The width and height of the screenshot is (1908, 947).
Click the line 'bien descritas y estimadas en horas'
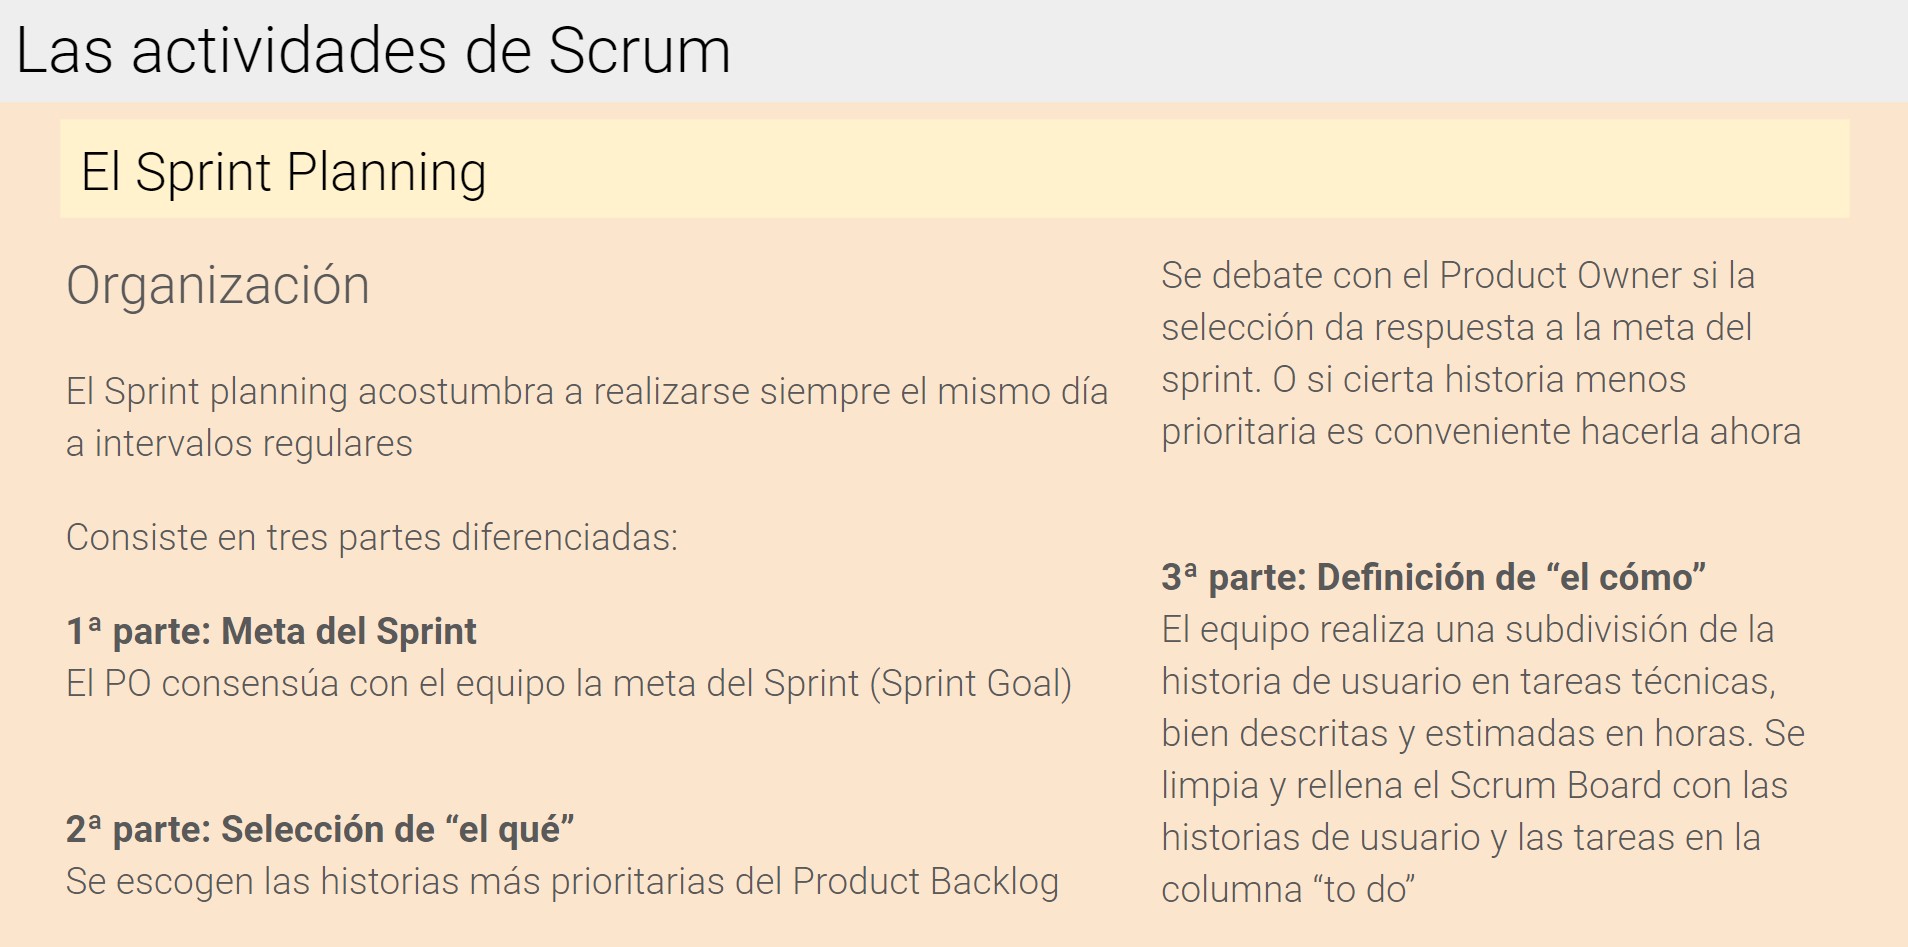[1483, 734]
